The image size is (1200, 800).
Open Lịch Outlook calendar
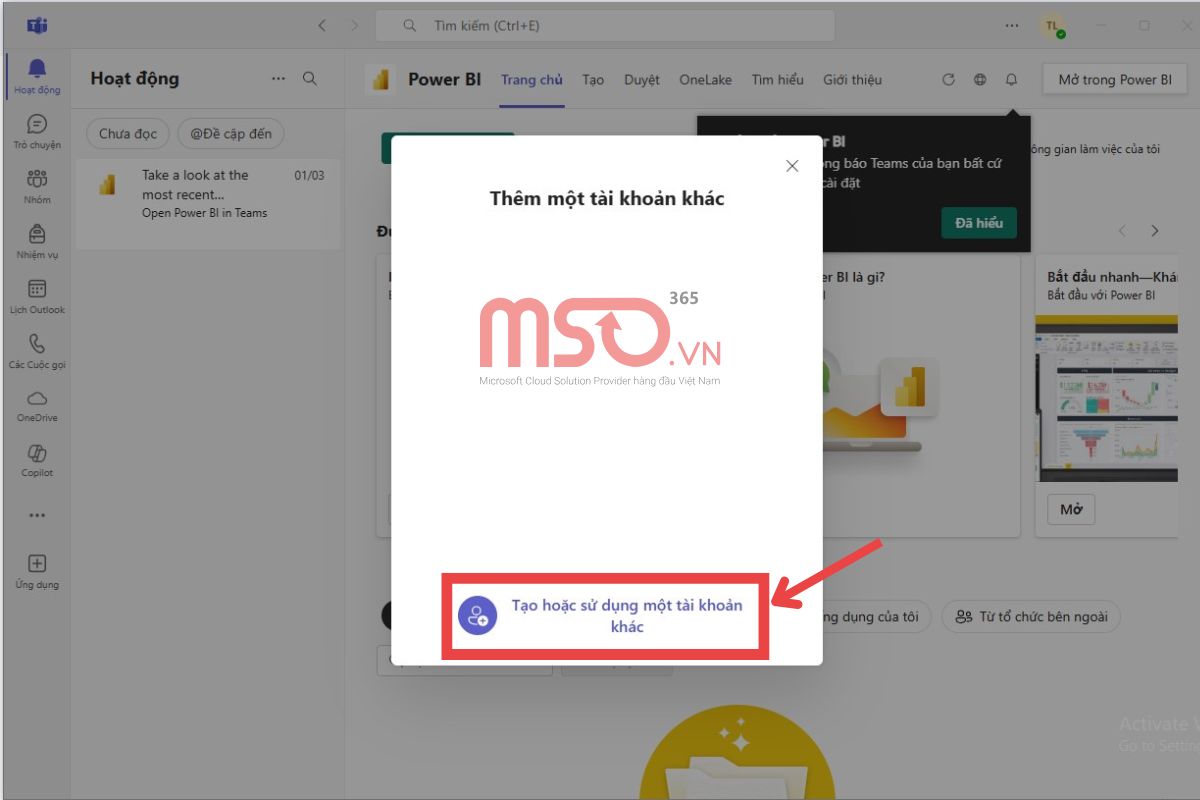[37, 296]
